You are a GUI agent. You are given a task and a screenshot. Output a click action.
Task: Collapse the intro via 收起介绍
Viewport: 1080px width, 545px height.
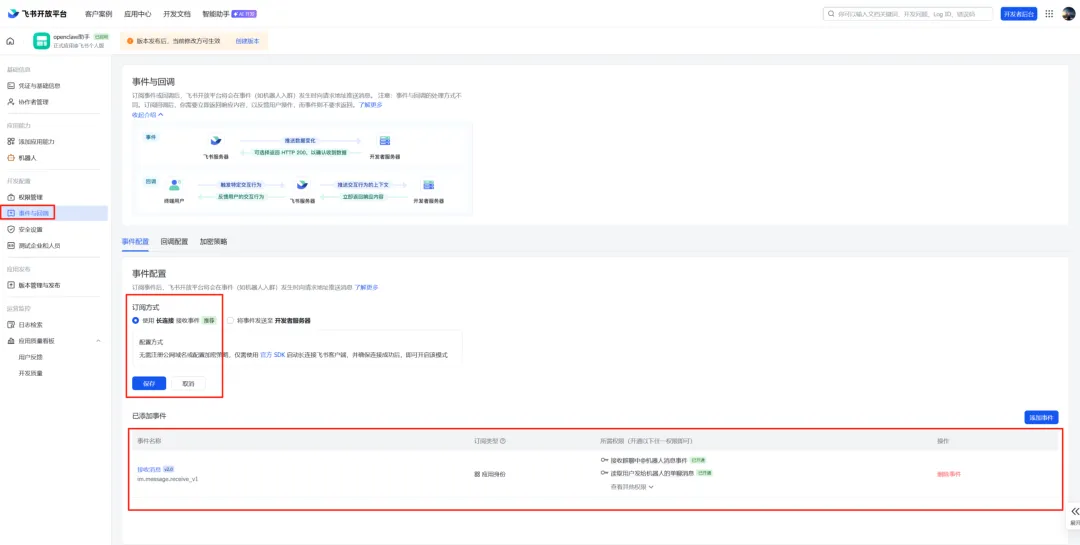point(147,115)
